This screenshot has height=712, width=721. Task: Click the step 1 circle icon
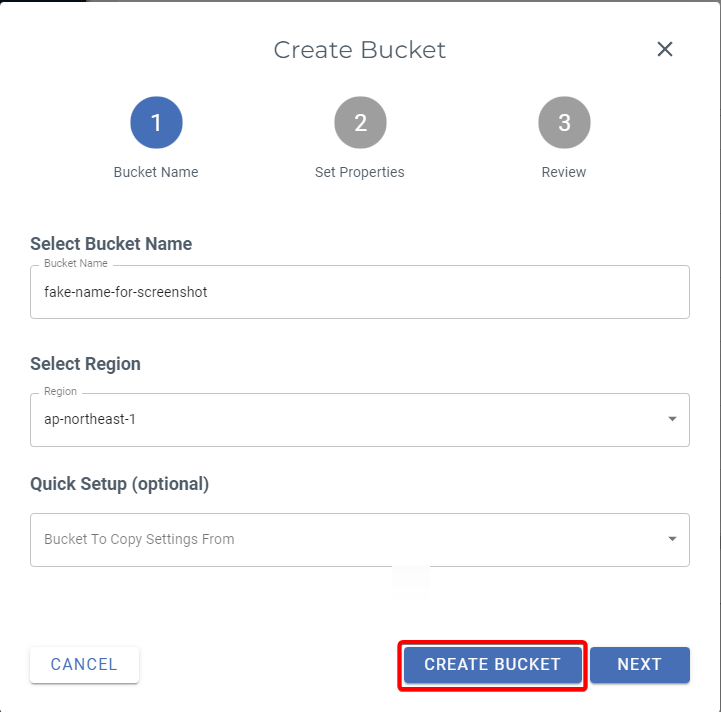point(156,123)
